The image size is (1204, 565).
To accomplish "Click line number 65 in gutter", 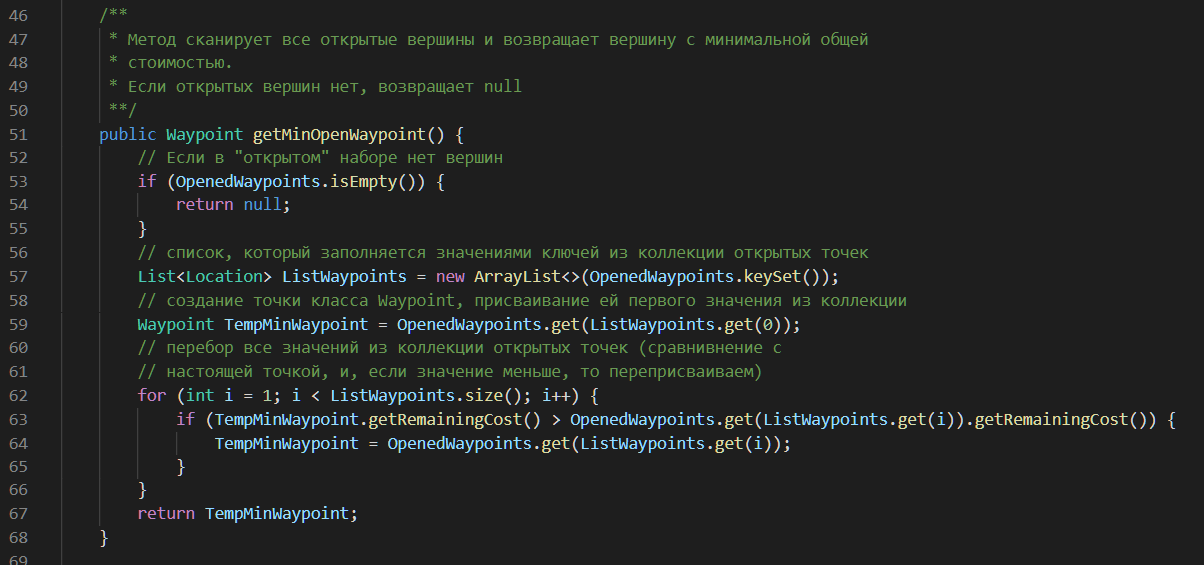I will pyautogui.click(x=18, y=466).
